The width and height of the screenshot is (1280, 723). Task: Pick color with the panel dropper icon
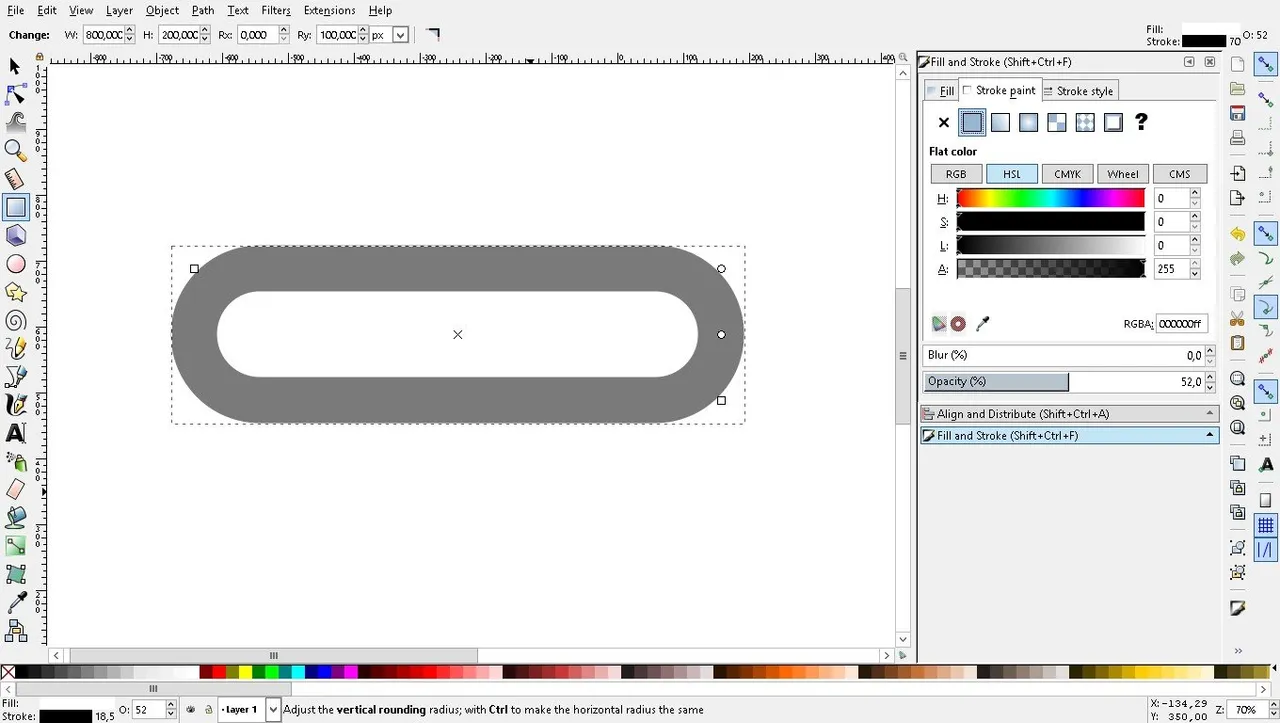click(x=982, y=324)
